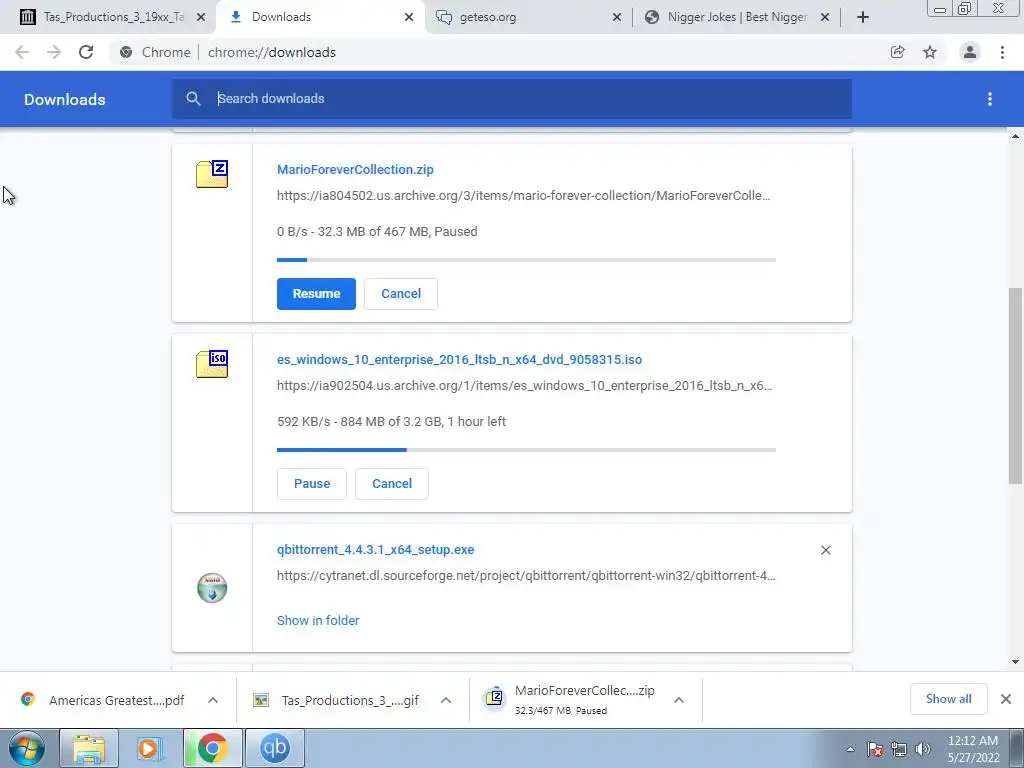1024x768 pixels.
Task: Close the geteso.org tab
Action: (x=616, y=17)
